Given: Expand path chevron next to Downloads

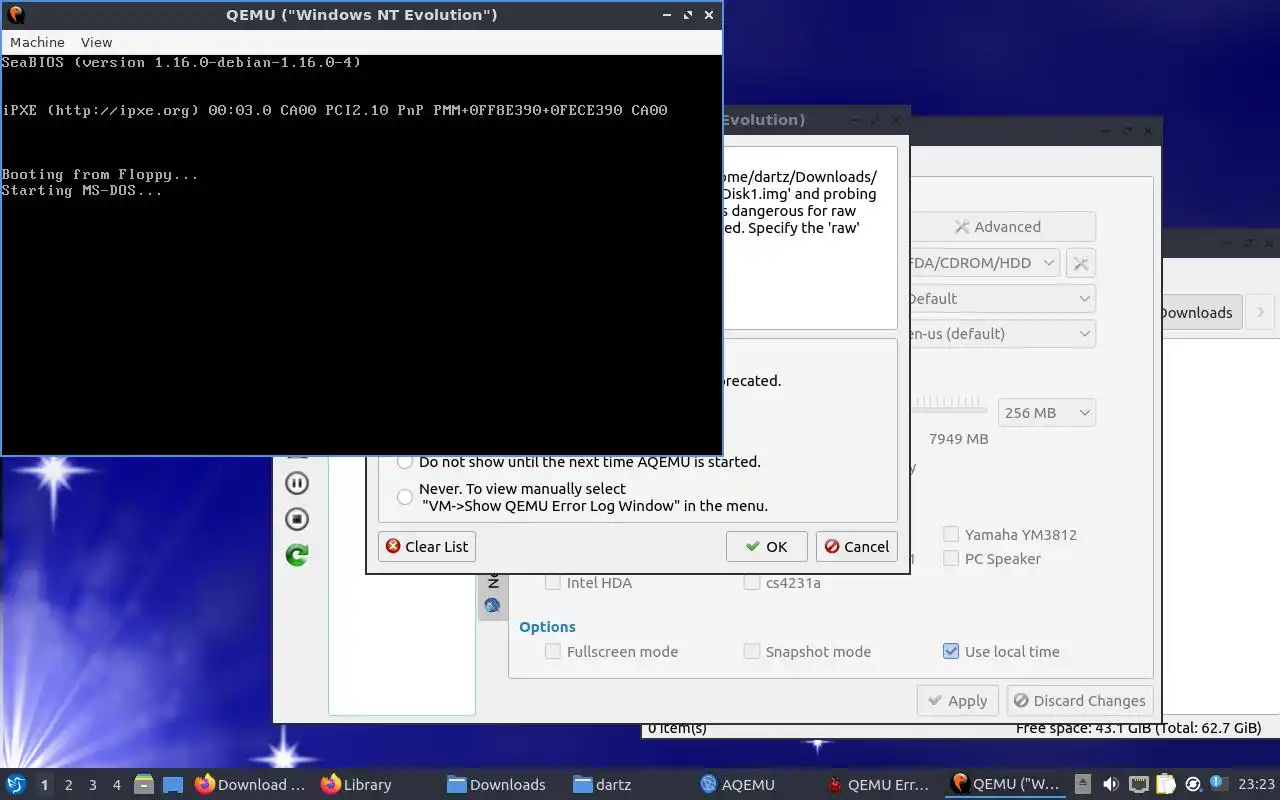Looking at the screenshot, I should [x=1260, y=313].
